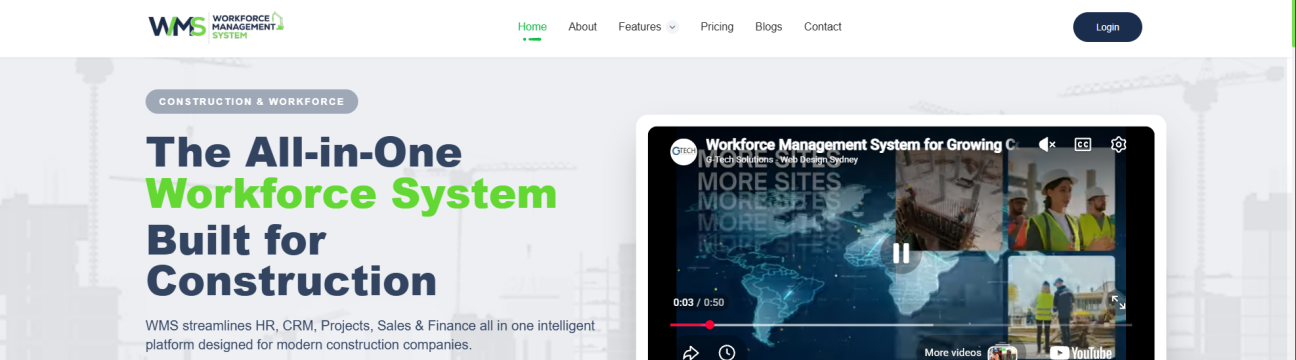The height and width of the screenshot is (360, 1296).
Task: Open the G-Tech channel avatar in video
Action: [x=684, y=151]
